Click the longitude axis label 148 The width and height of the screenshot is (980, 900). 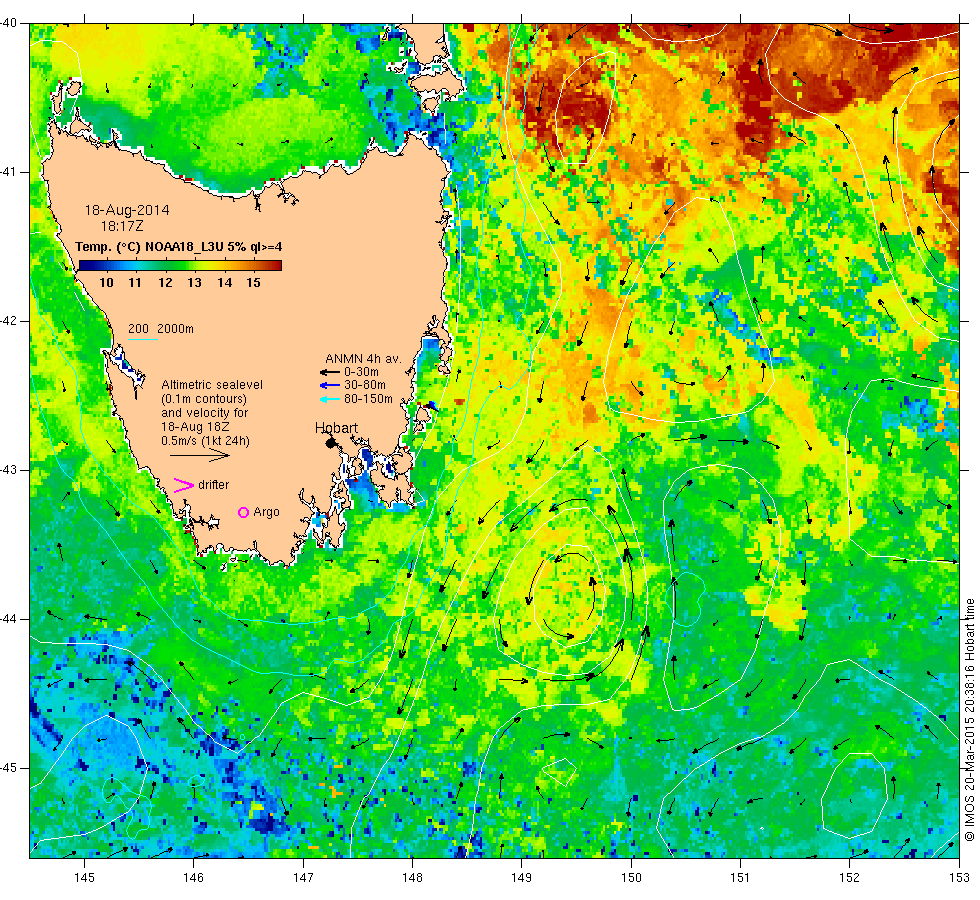point(412,878)
